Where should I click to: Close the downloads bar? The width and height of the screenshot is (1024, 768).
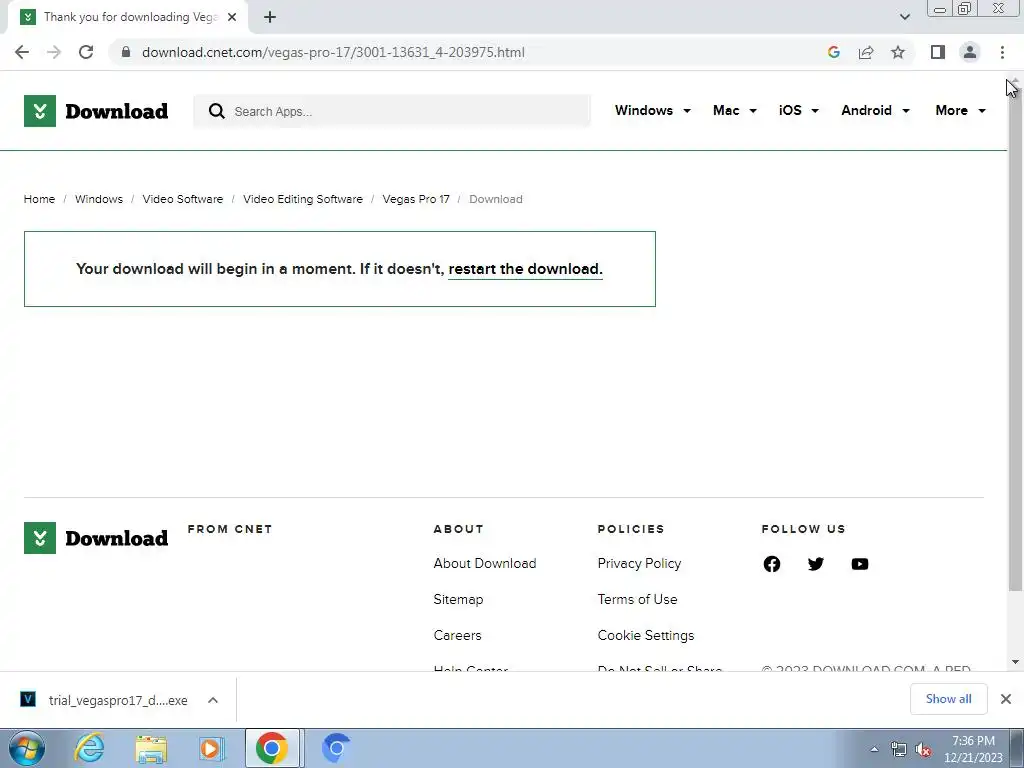tap(1006, 699)
